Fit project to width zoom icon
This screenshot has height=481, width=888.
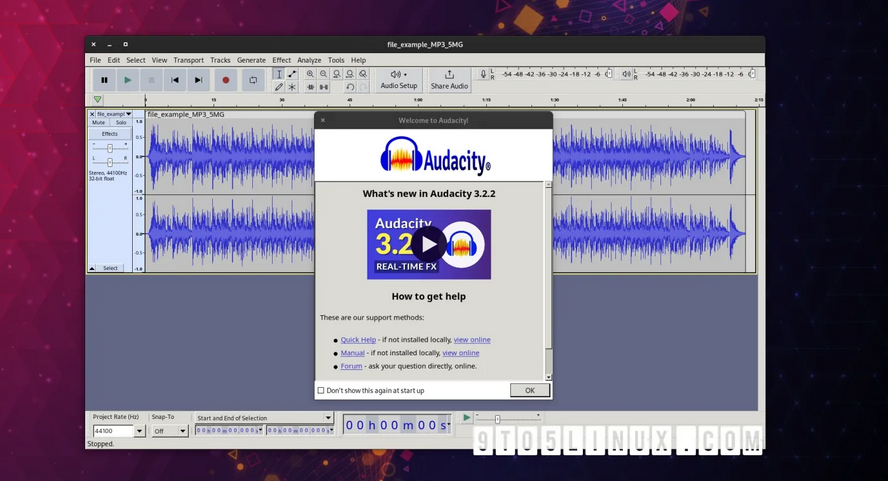(x=350, y=74)
